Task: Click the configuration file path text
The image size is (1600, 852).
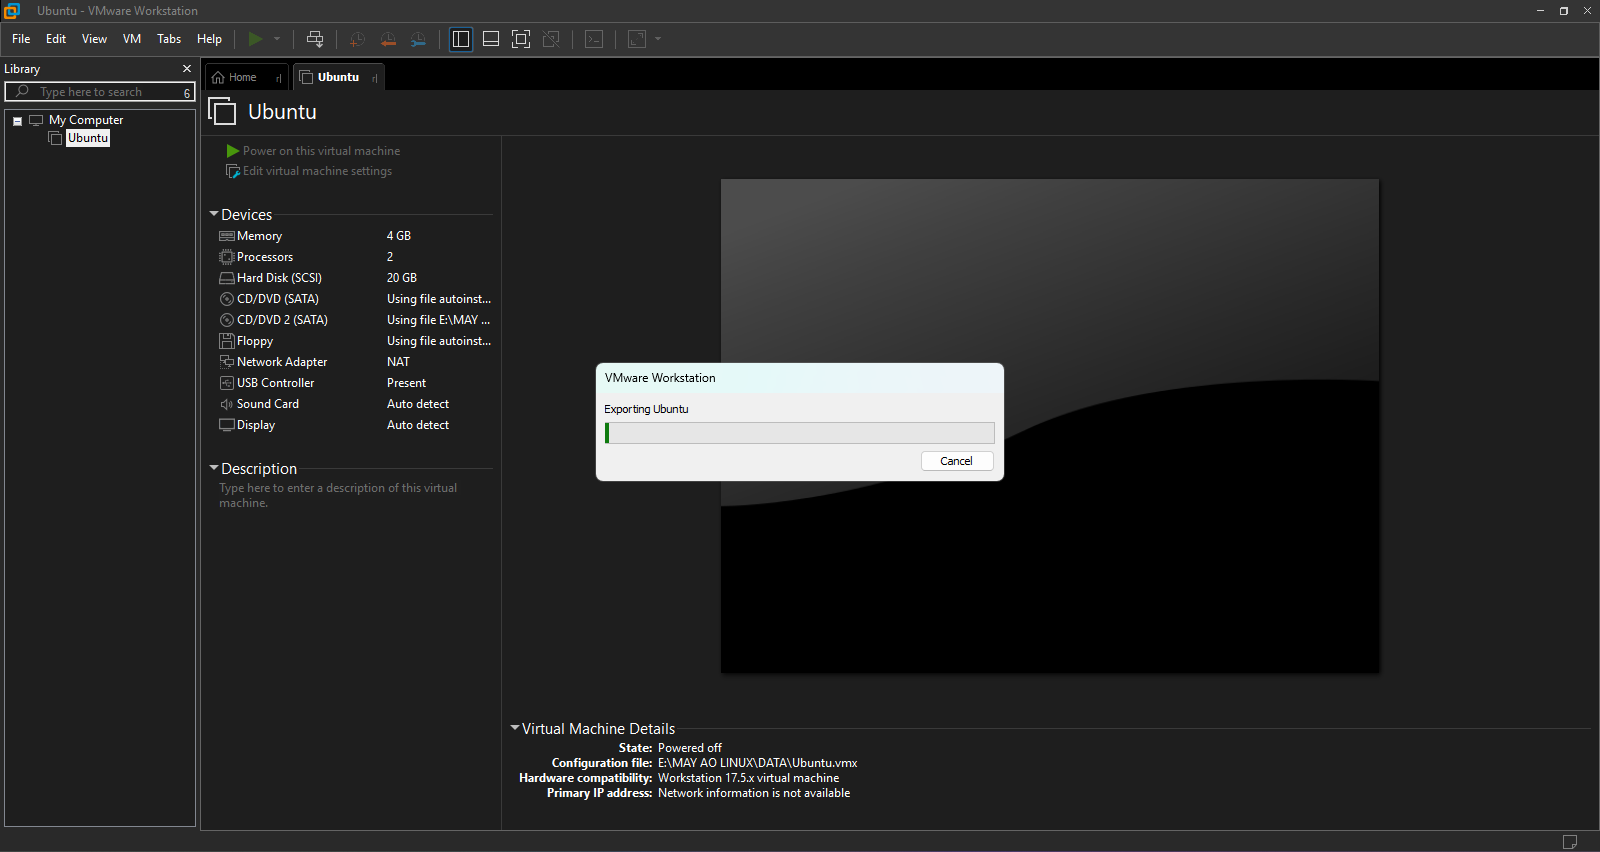Action: click(x=757, y=763)
